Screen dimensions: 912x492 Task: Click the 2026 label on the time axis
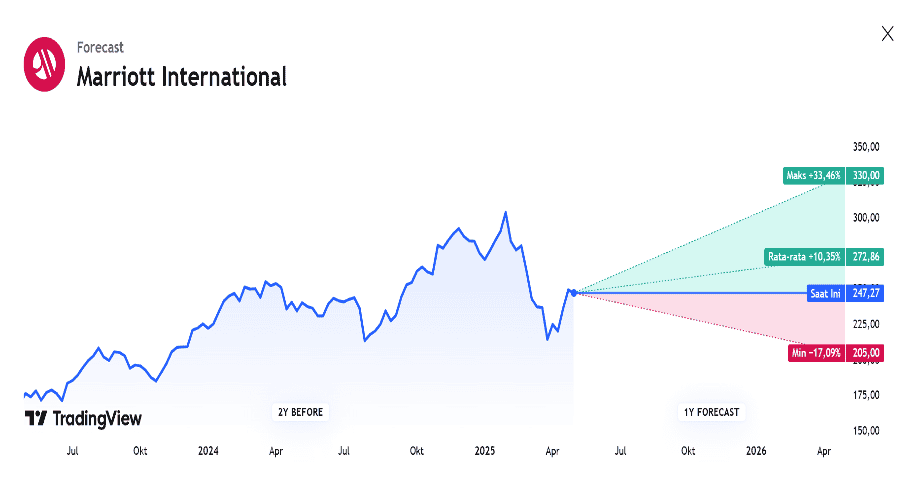click(757, 452)
